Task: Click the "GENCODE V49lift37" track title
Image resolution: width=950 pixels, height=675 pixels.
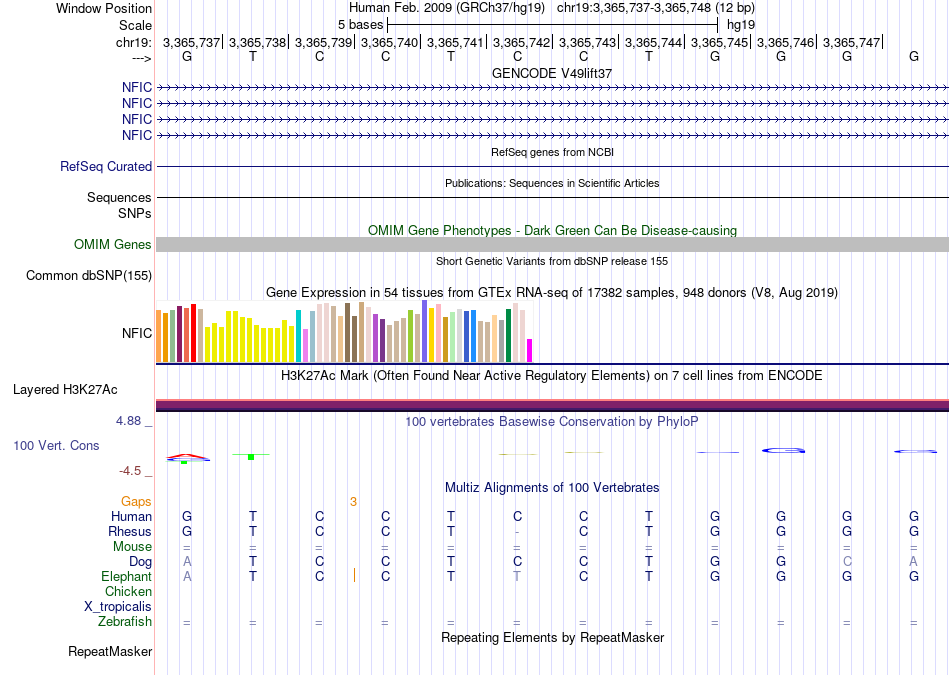Action: 552,73
